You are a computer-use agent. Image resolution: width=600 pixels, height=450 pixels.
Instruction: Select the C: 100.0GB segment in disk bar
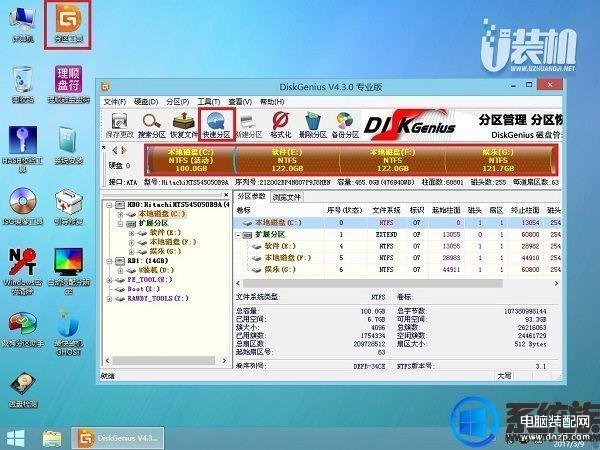tap(190, 160)
